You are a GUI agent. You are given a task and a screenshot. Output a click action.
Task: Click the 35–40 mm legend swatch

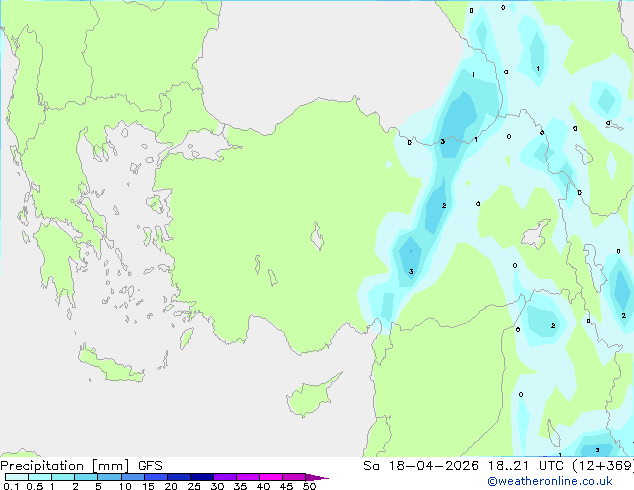(248, 477)
